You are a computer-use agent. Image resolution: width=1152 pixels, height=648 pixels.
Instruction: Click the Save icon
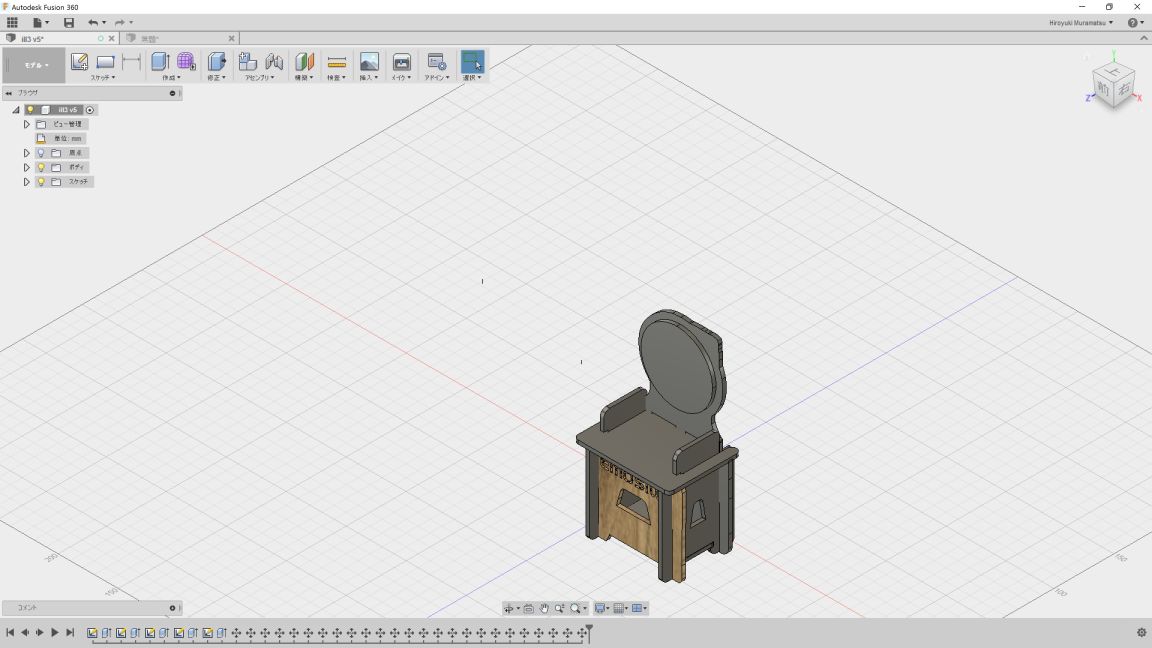pyautogui.click(x=69, y=23)
